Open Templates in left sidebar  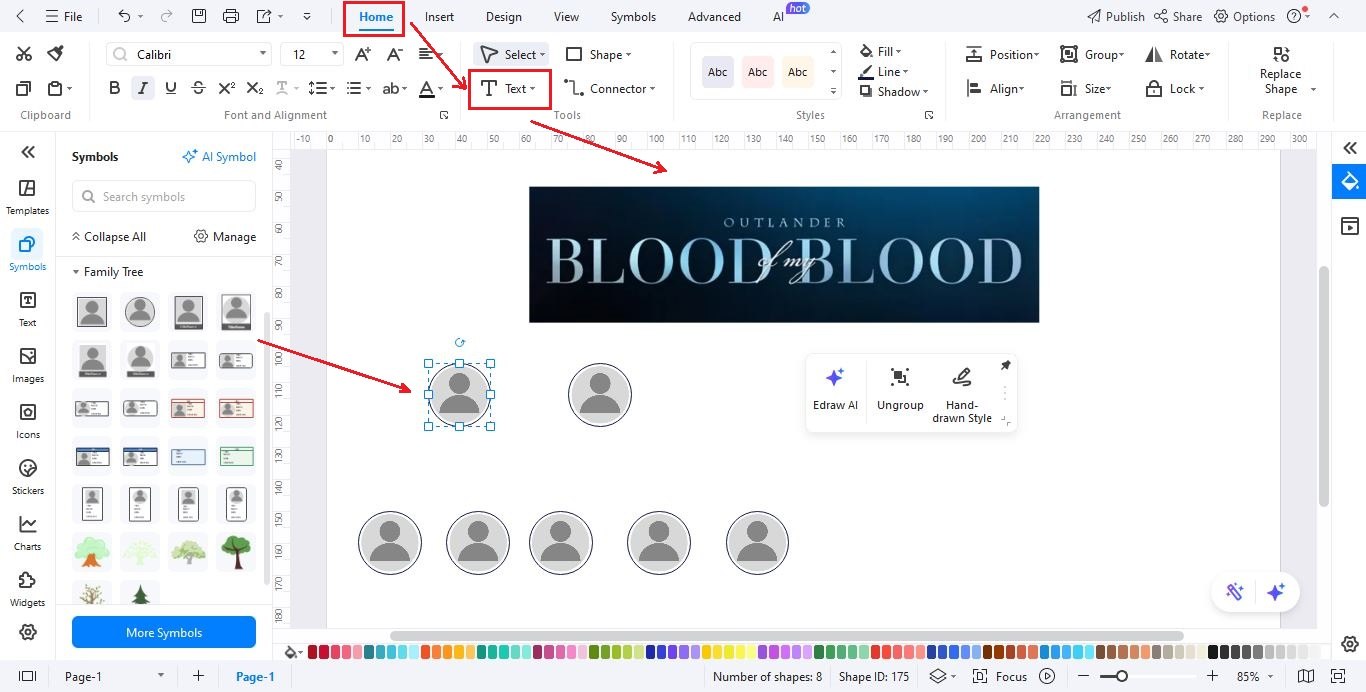(28, 197)
